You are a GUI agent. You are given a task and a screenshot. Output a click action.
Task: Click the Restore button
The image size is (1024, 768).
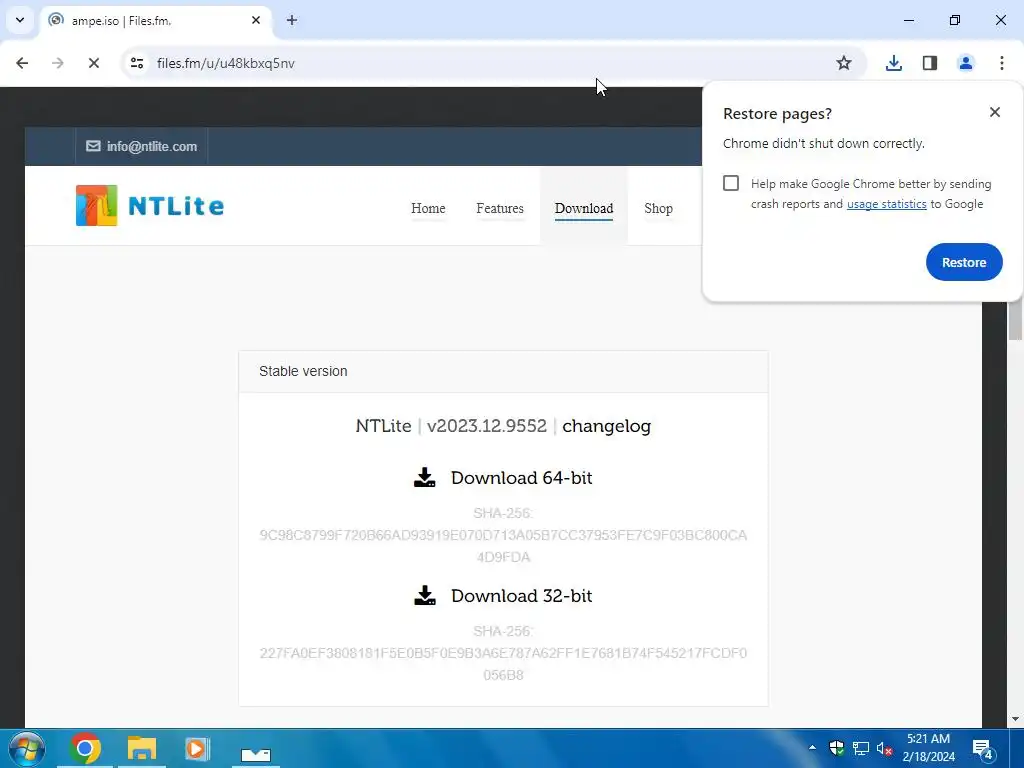click(964, 262)
